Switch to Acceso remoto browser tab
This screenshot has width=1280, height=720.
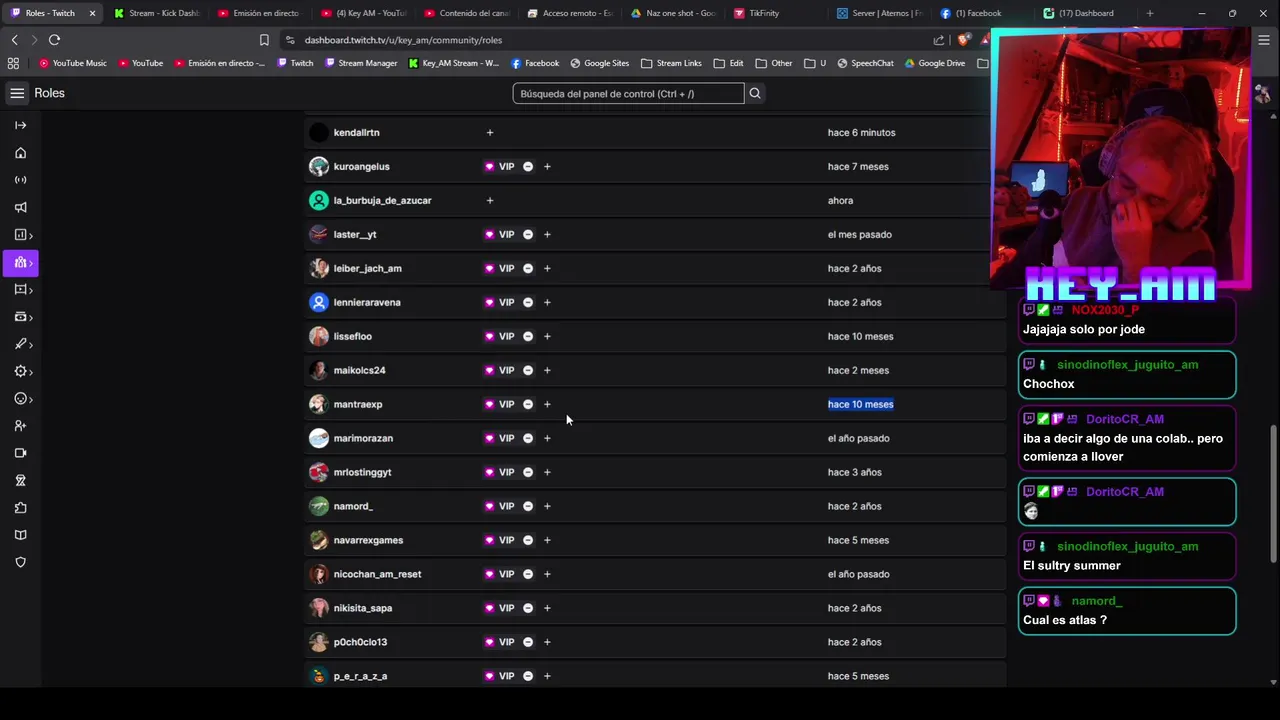coord(569,13)
